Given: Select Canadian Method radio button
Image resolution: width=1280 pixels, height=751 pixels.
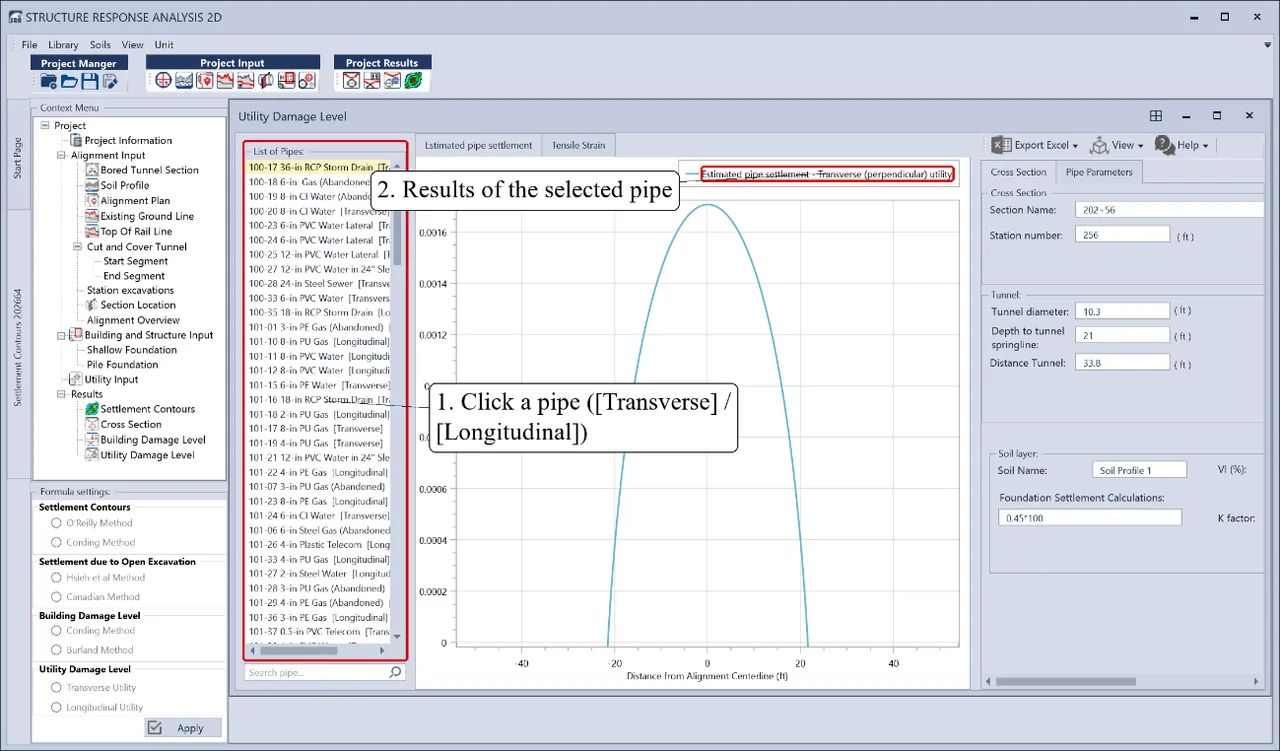Looking at the screenshot, I should [57, 596].
